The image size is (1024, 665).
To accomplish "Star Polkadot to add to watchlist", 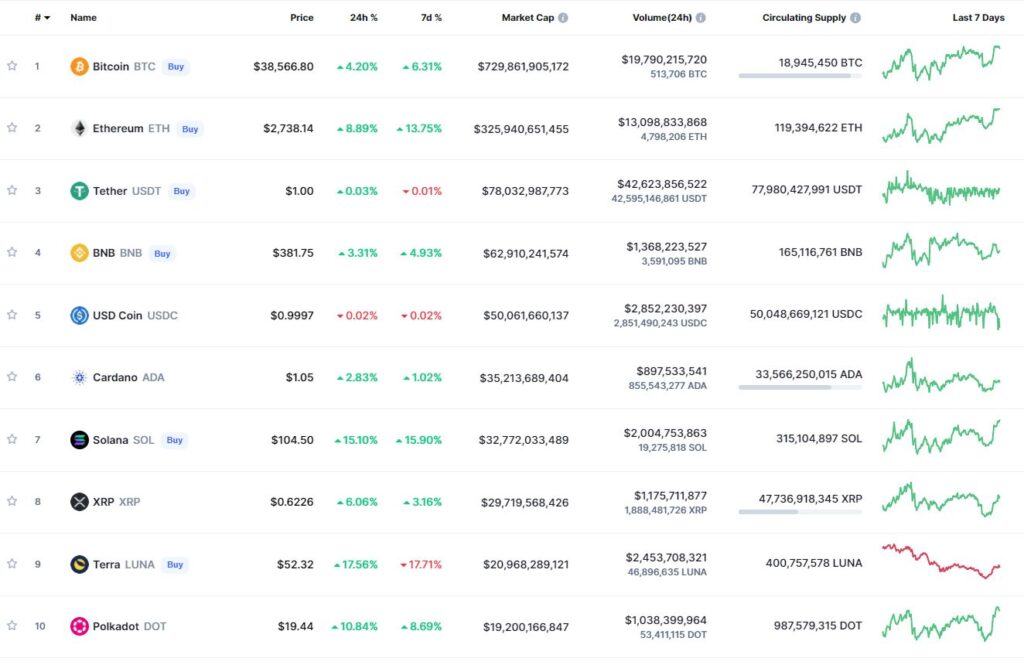I will click(12, 625).
